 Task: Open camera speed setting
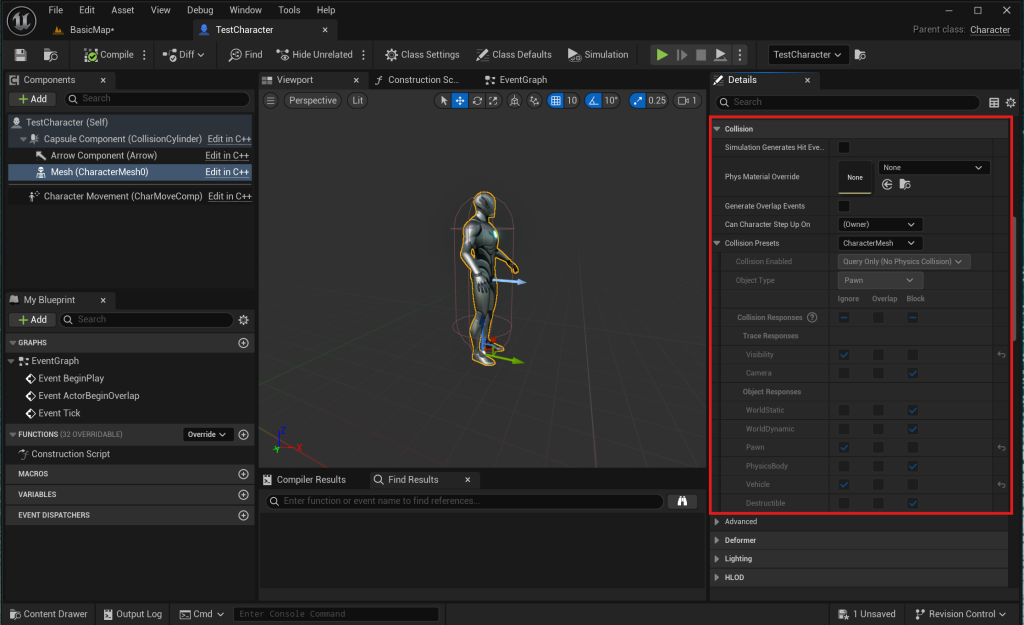[x=687, y=101]
